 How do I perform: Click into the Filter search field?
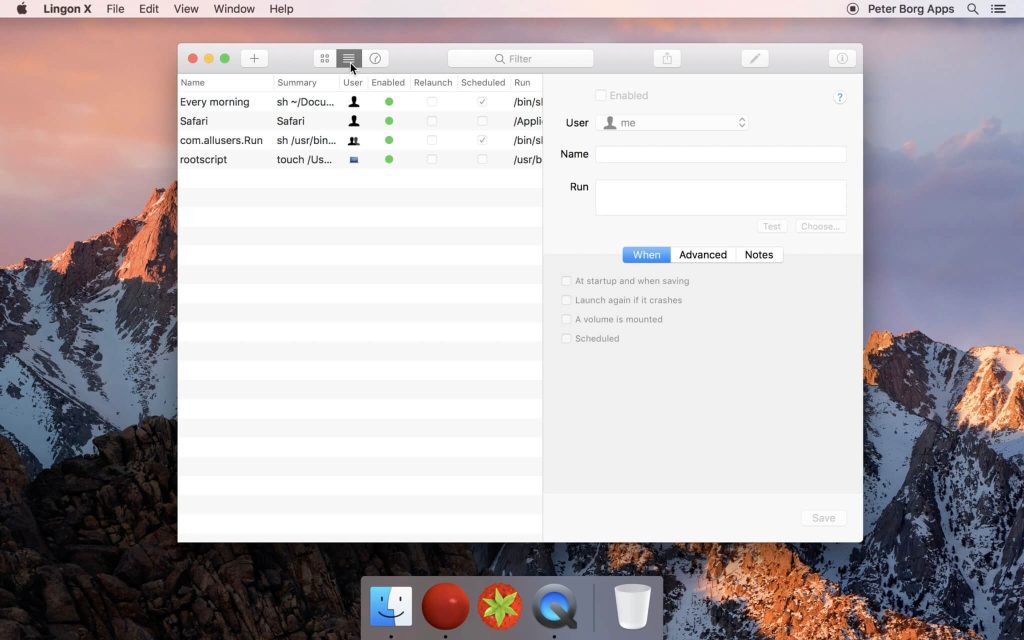(520, 59)
